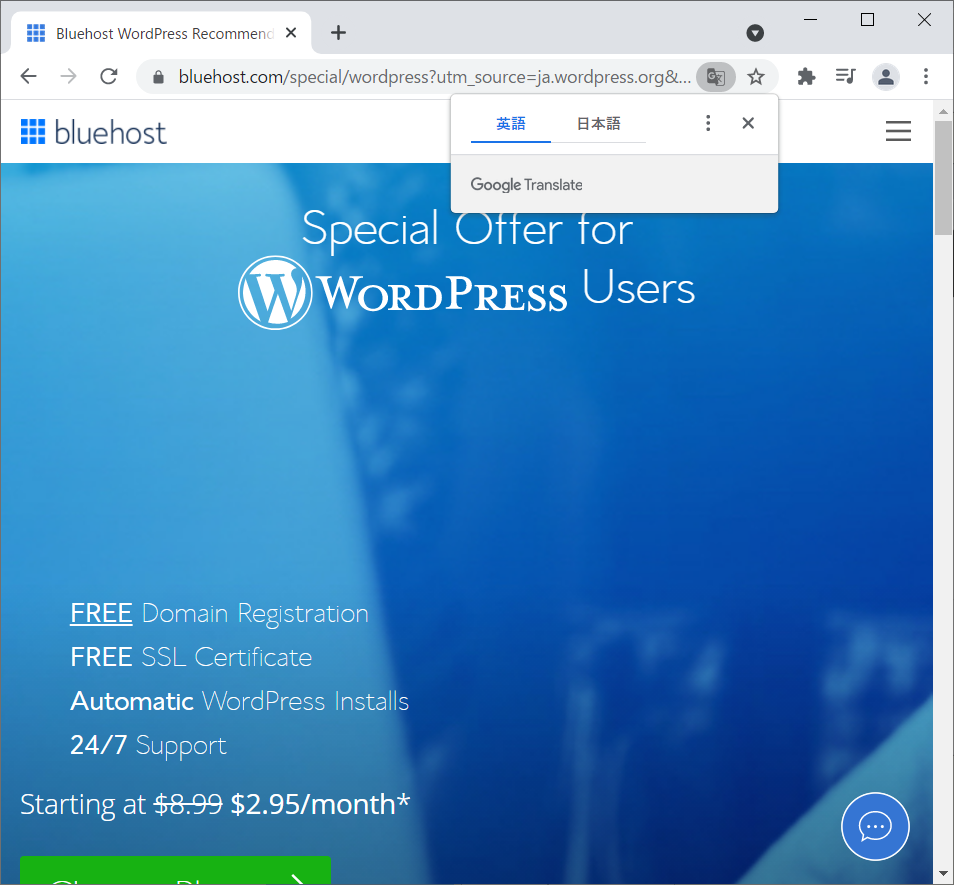Go back to the previous page

[x=28, y=77]
